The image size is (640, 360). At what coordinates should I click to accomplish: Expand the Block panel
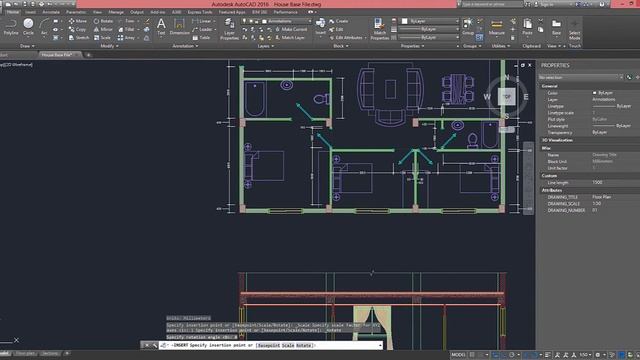[341, 46]
